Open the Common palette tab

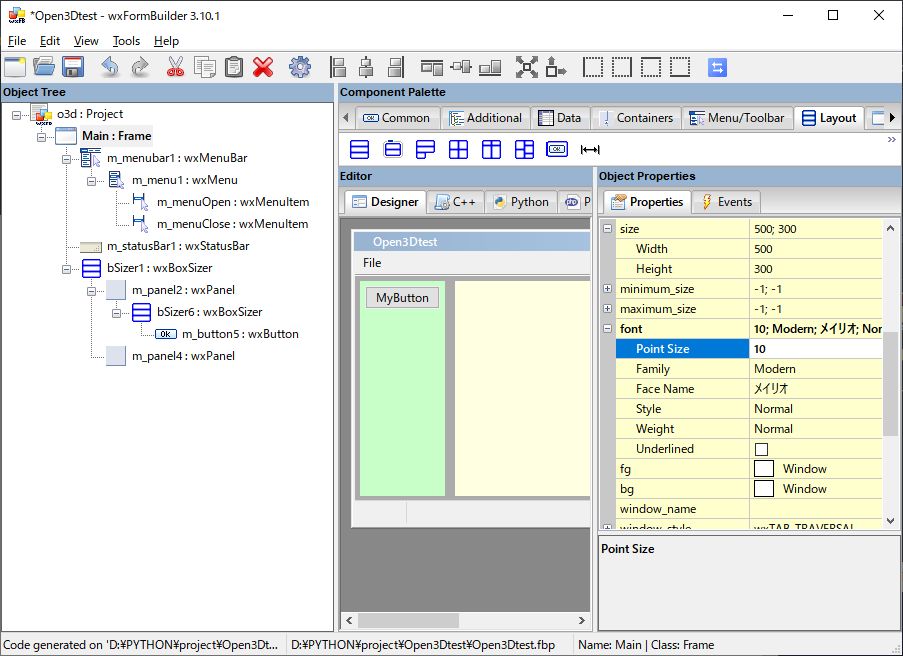coord(397,118)
